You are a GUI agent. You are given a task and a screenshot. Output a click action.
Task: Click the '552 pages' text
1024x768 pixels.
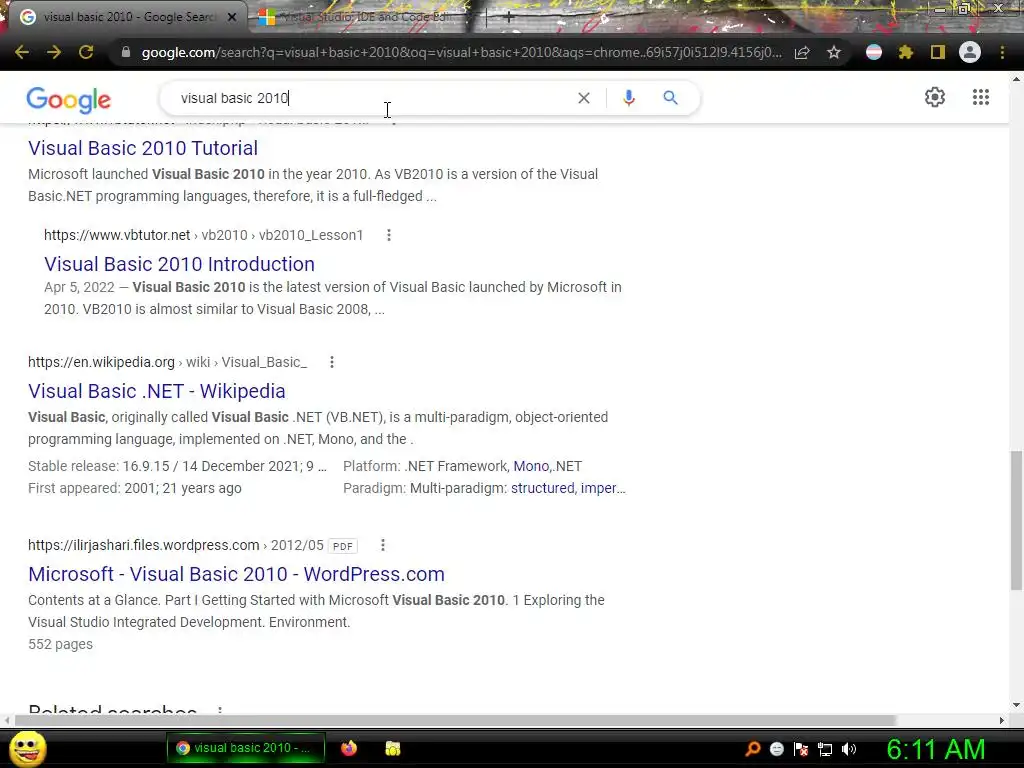click(60, 645)
